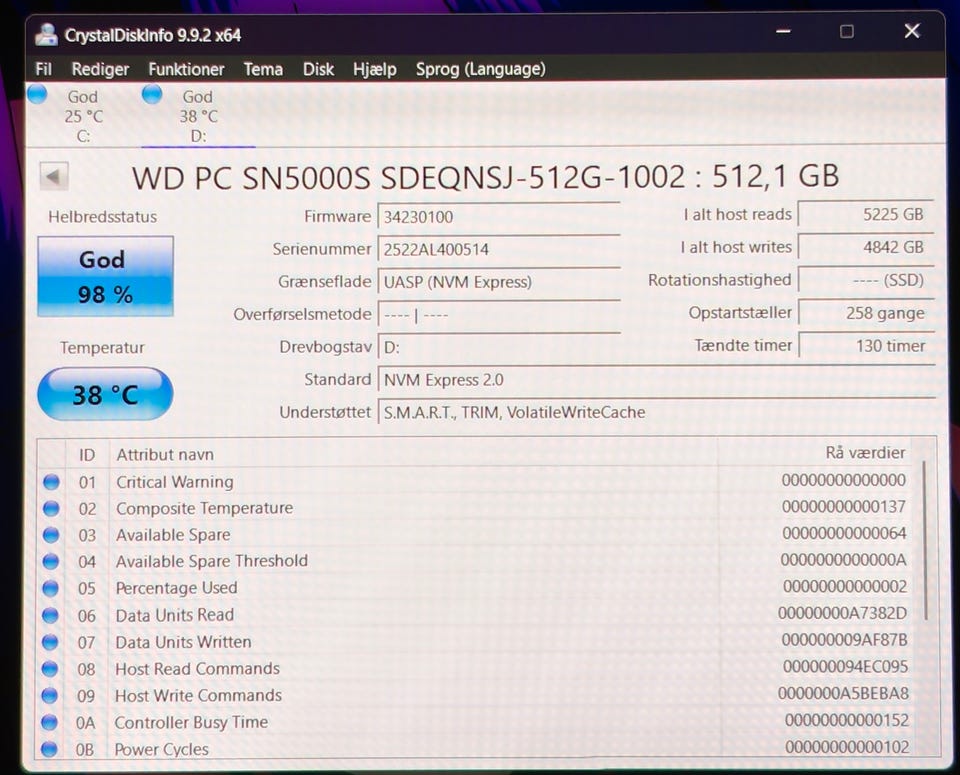The image size is (960, 775).
Task: Click the blue status orb for drive C:
Action: click(x=37, y=94)
